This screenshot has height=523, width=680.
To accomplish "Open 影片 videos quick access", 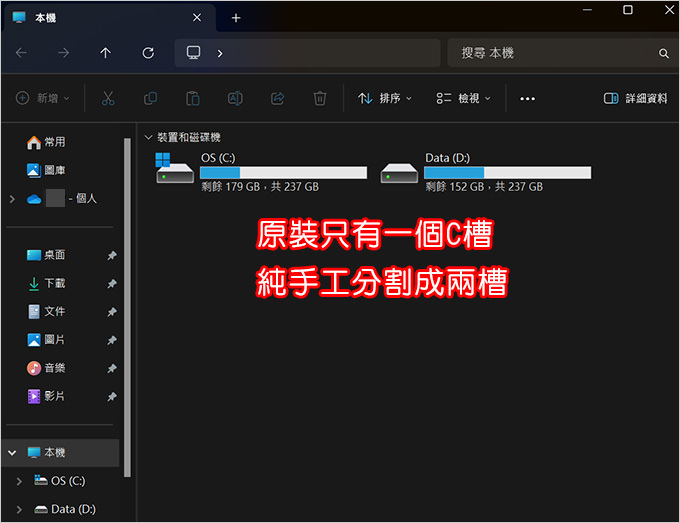I will 46,396.
